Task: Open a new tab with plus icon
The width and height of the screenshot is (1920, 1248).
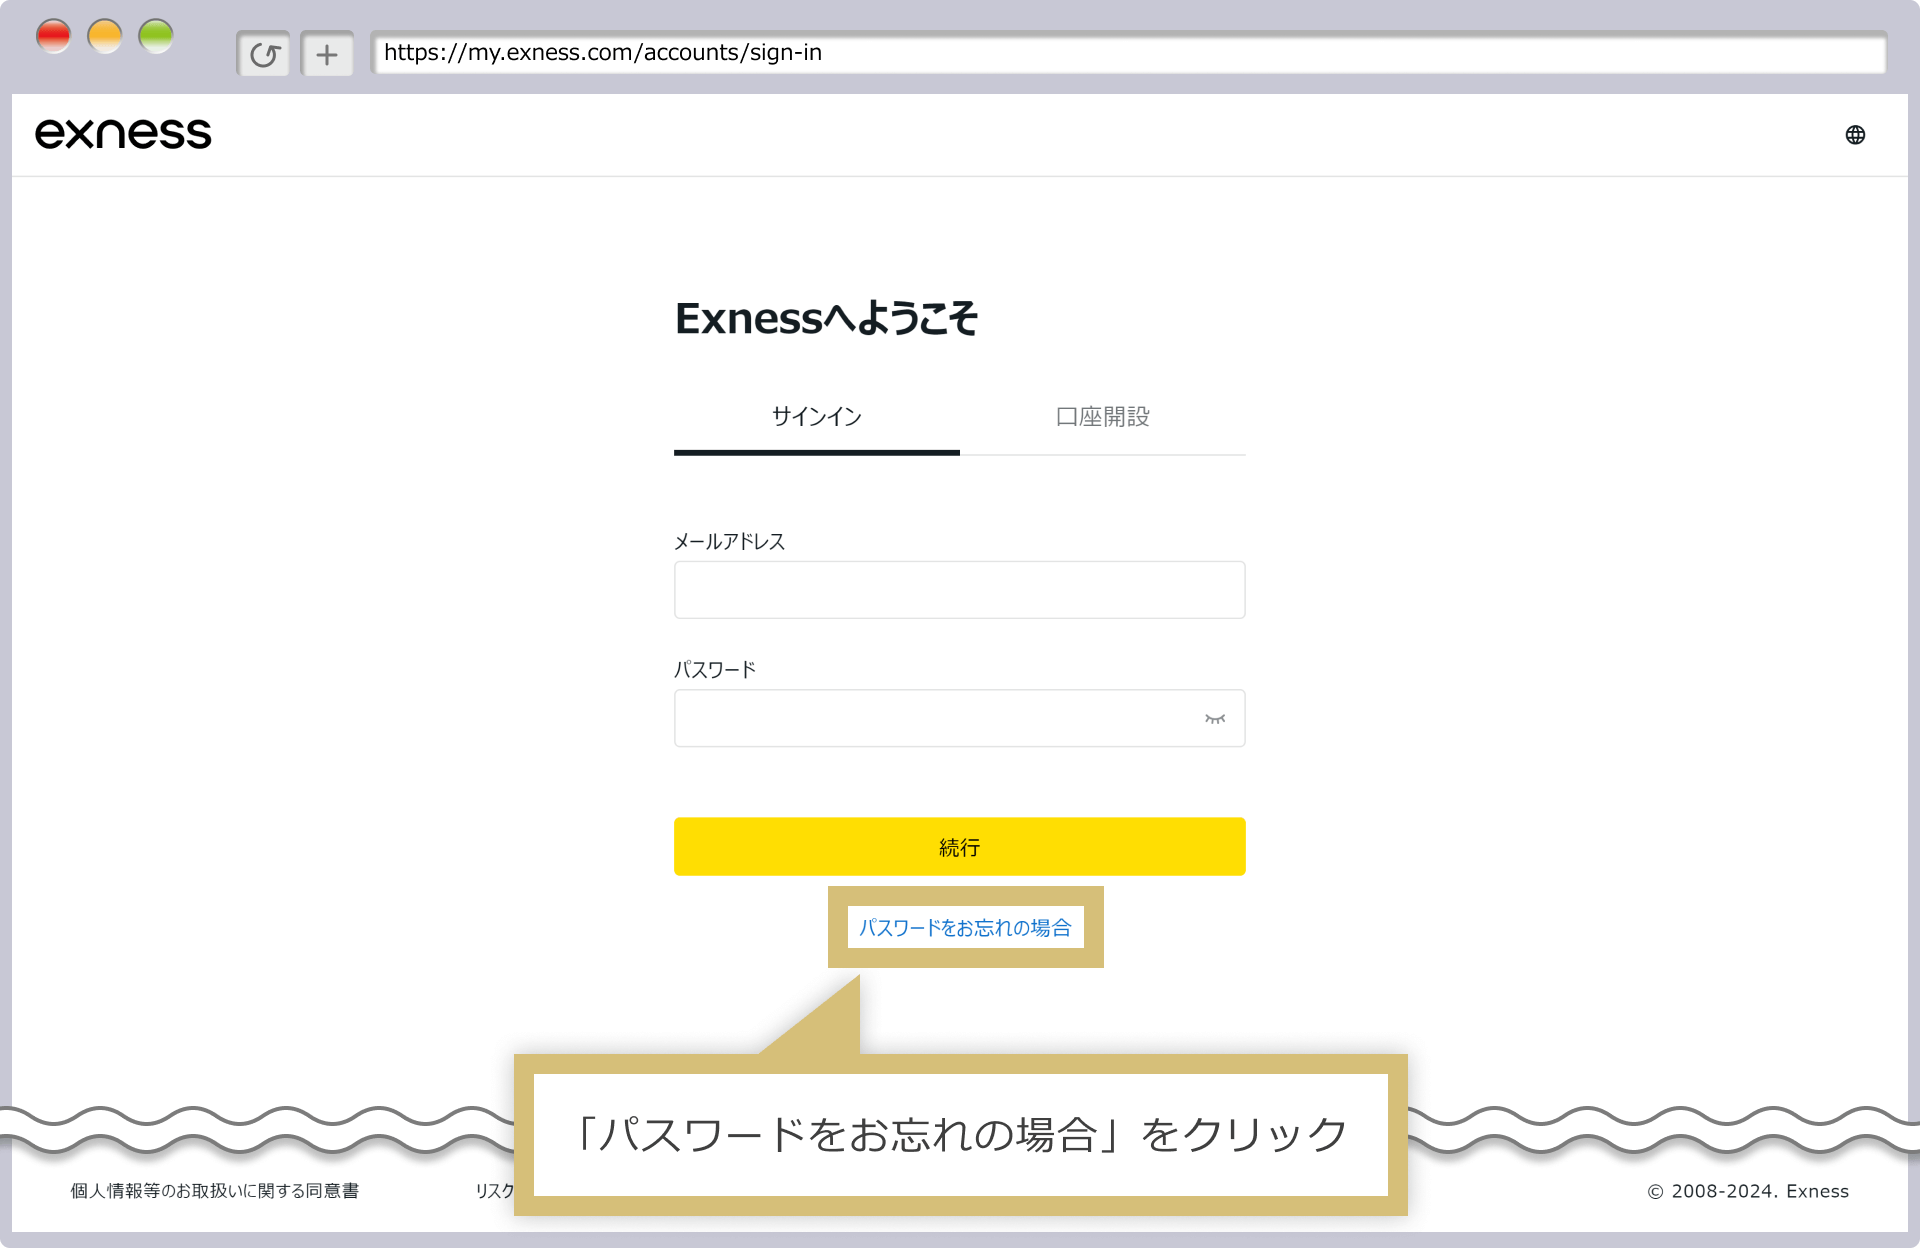Action: pos(327,54)
